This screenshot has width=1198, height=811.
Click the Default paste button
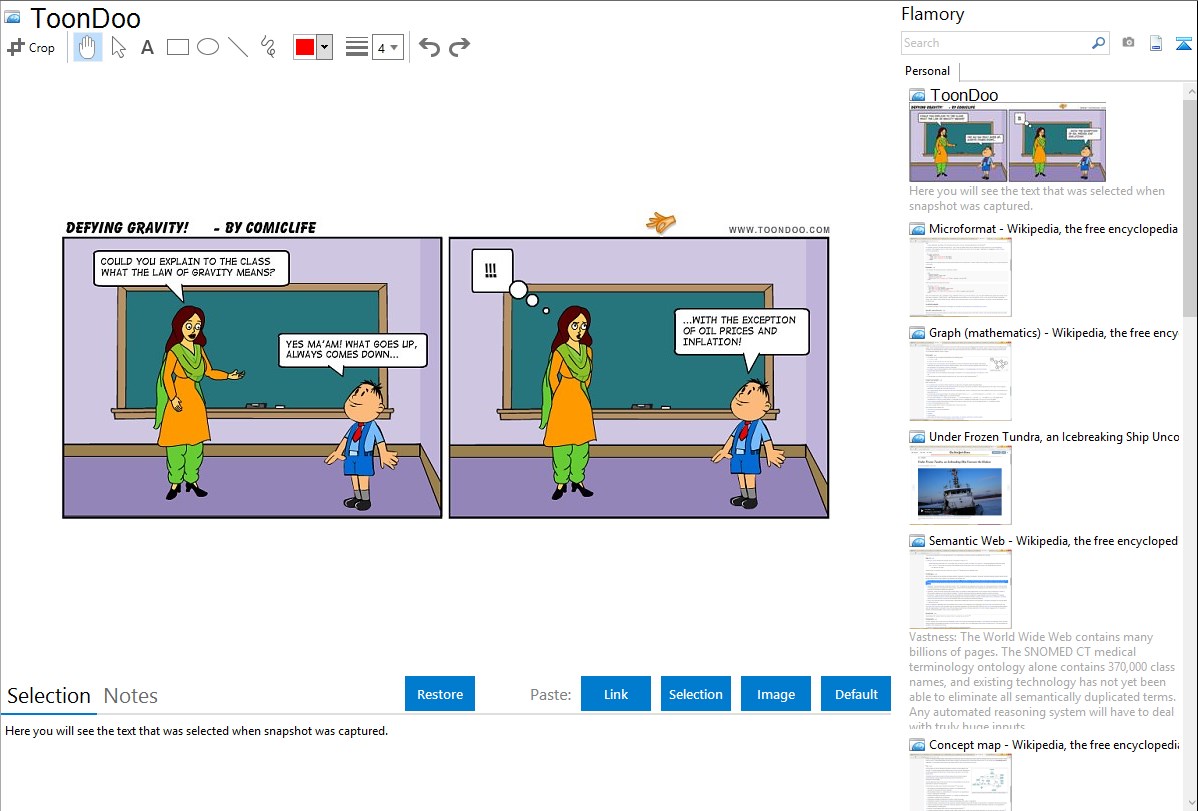click(856, 693)
